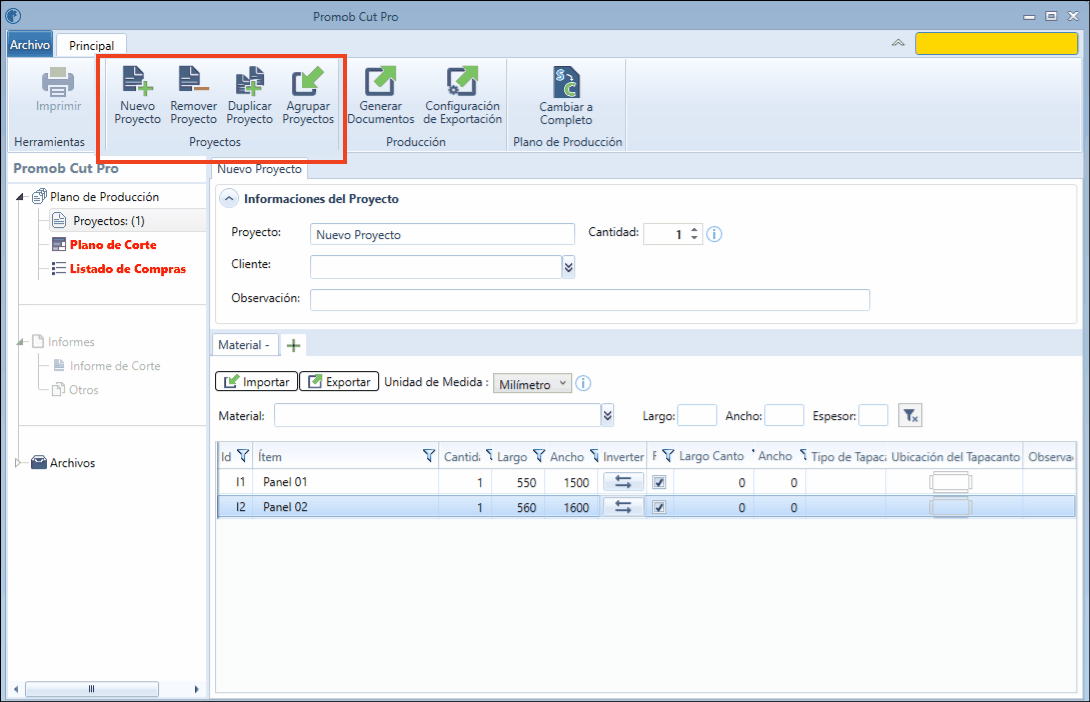Click the swap arrows for Panel 01
The width and height of the screenshot is (1090, 702).
(x=623, y=482)
